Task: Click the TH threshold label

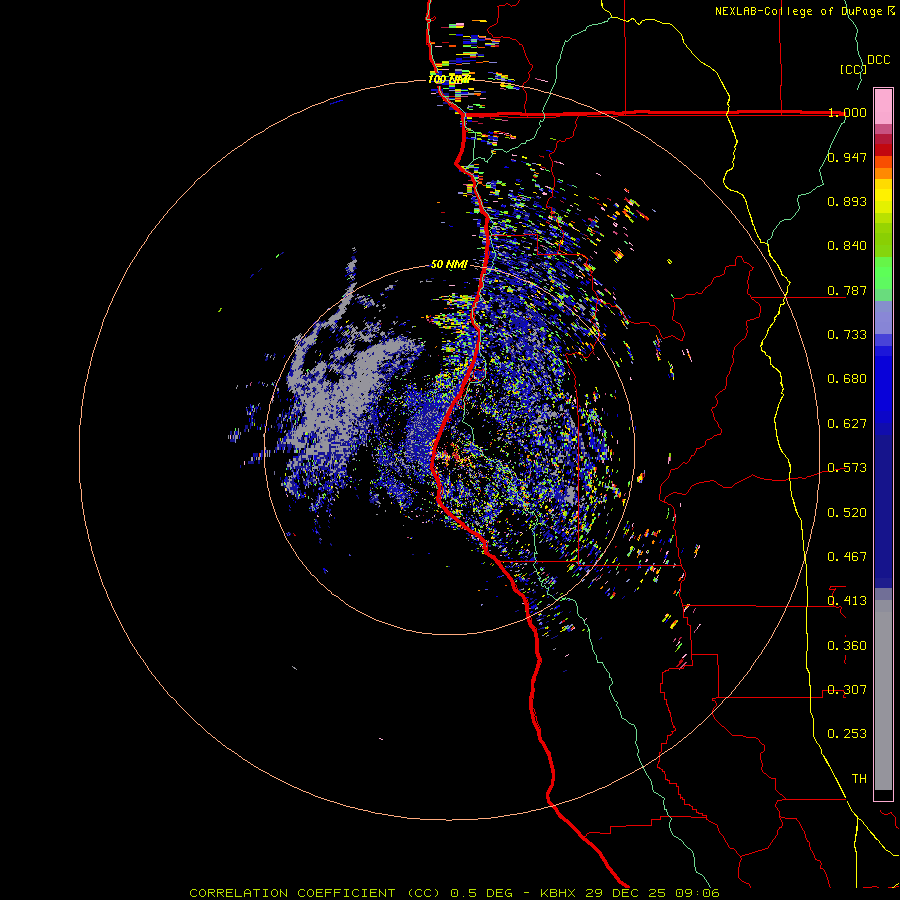Action: click(859, 779)
